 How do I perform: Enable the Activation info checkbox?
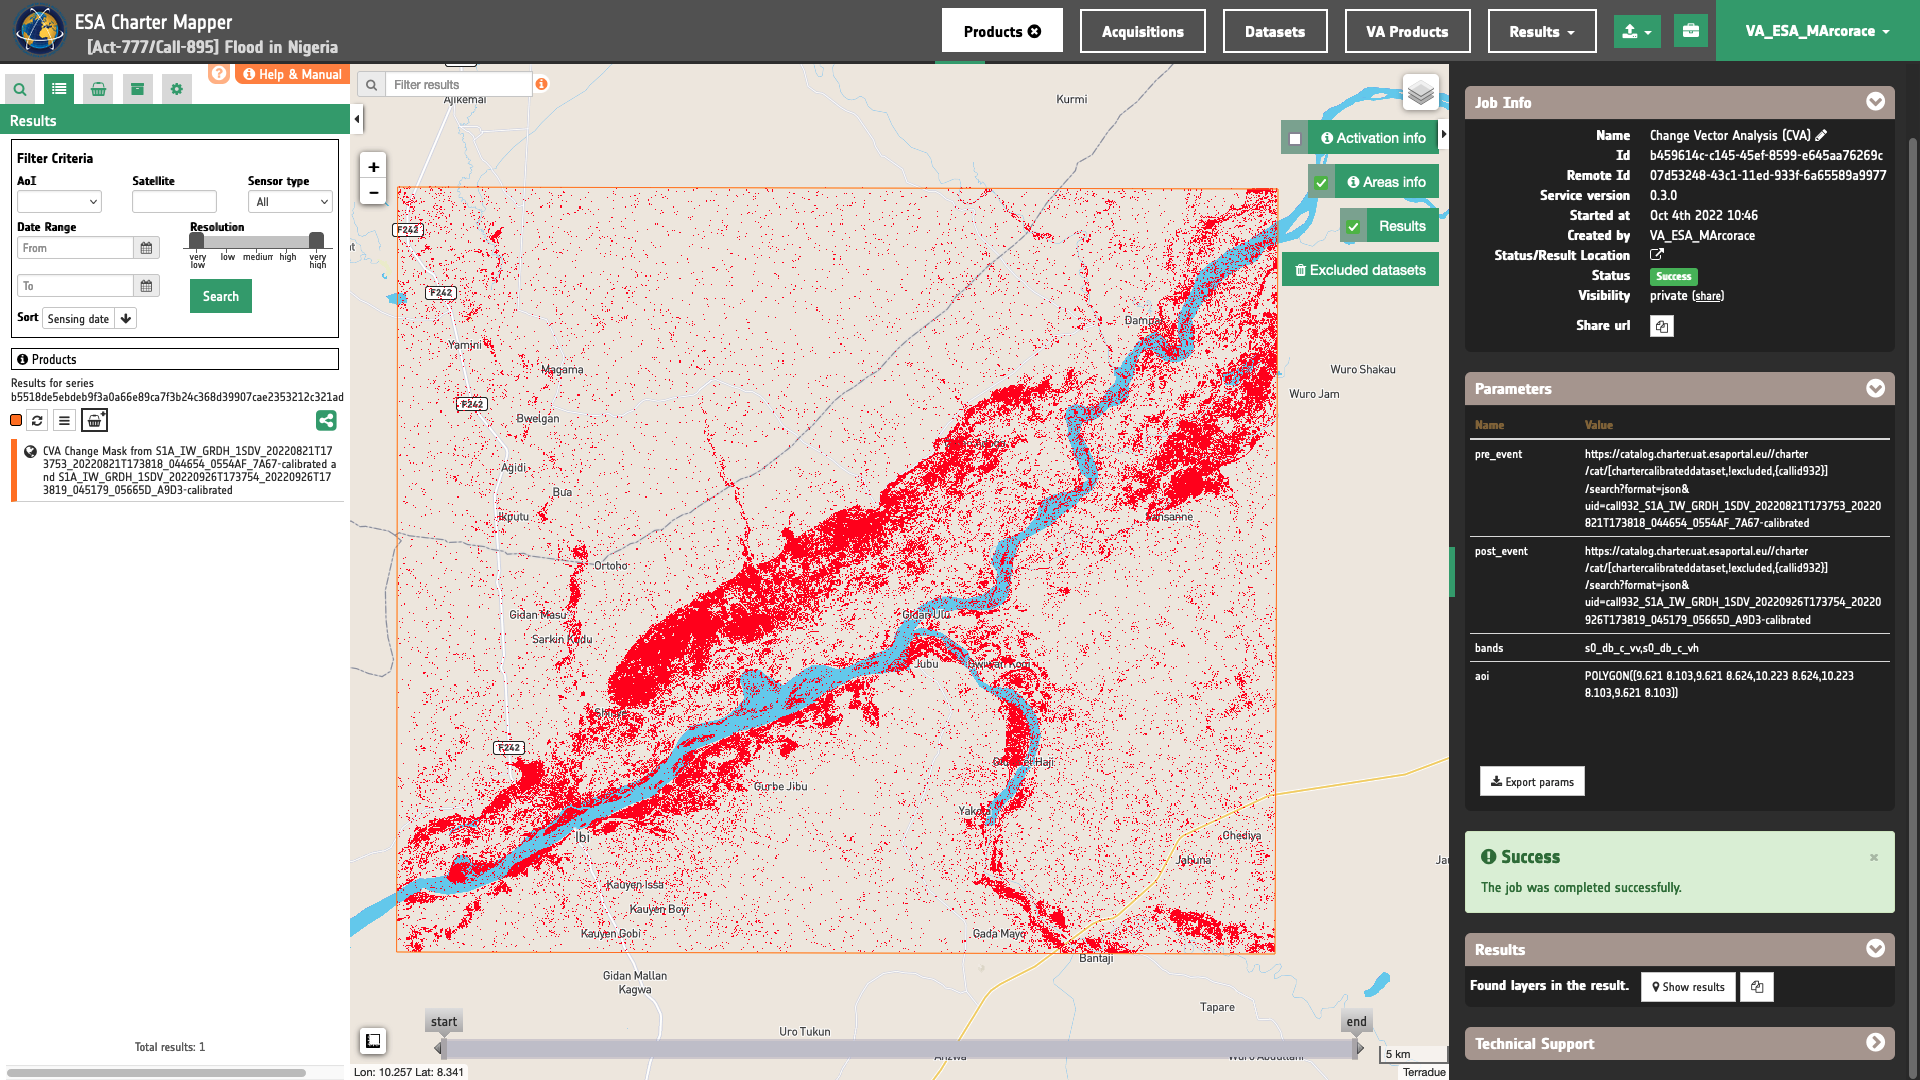(1295, 139)
